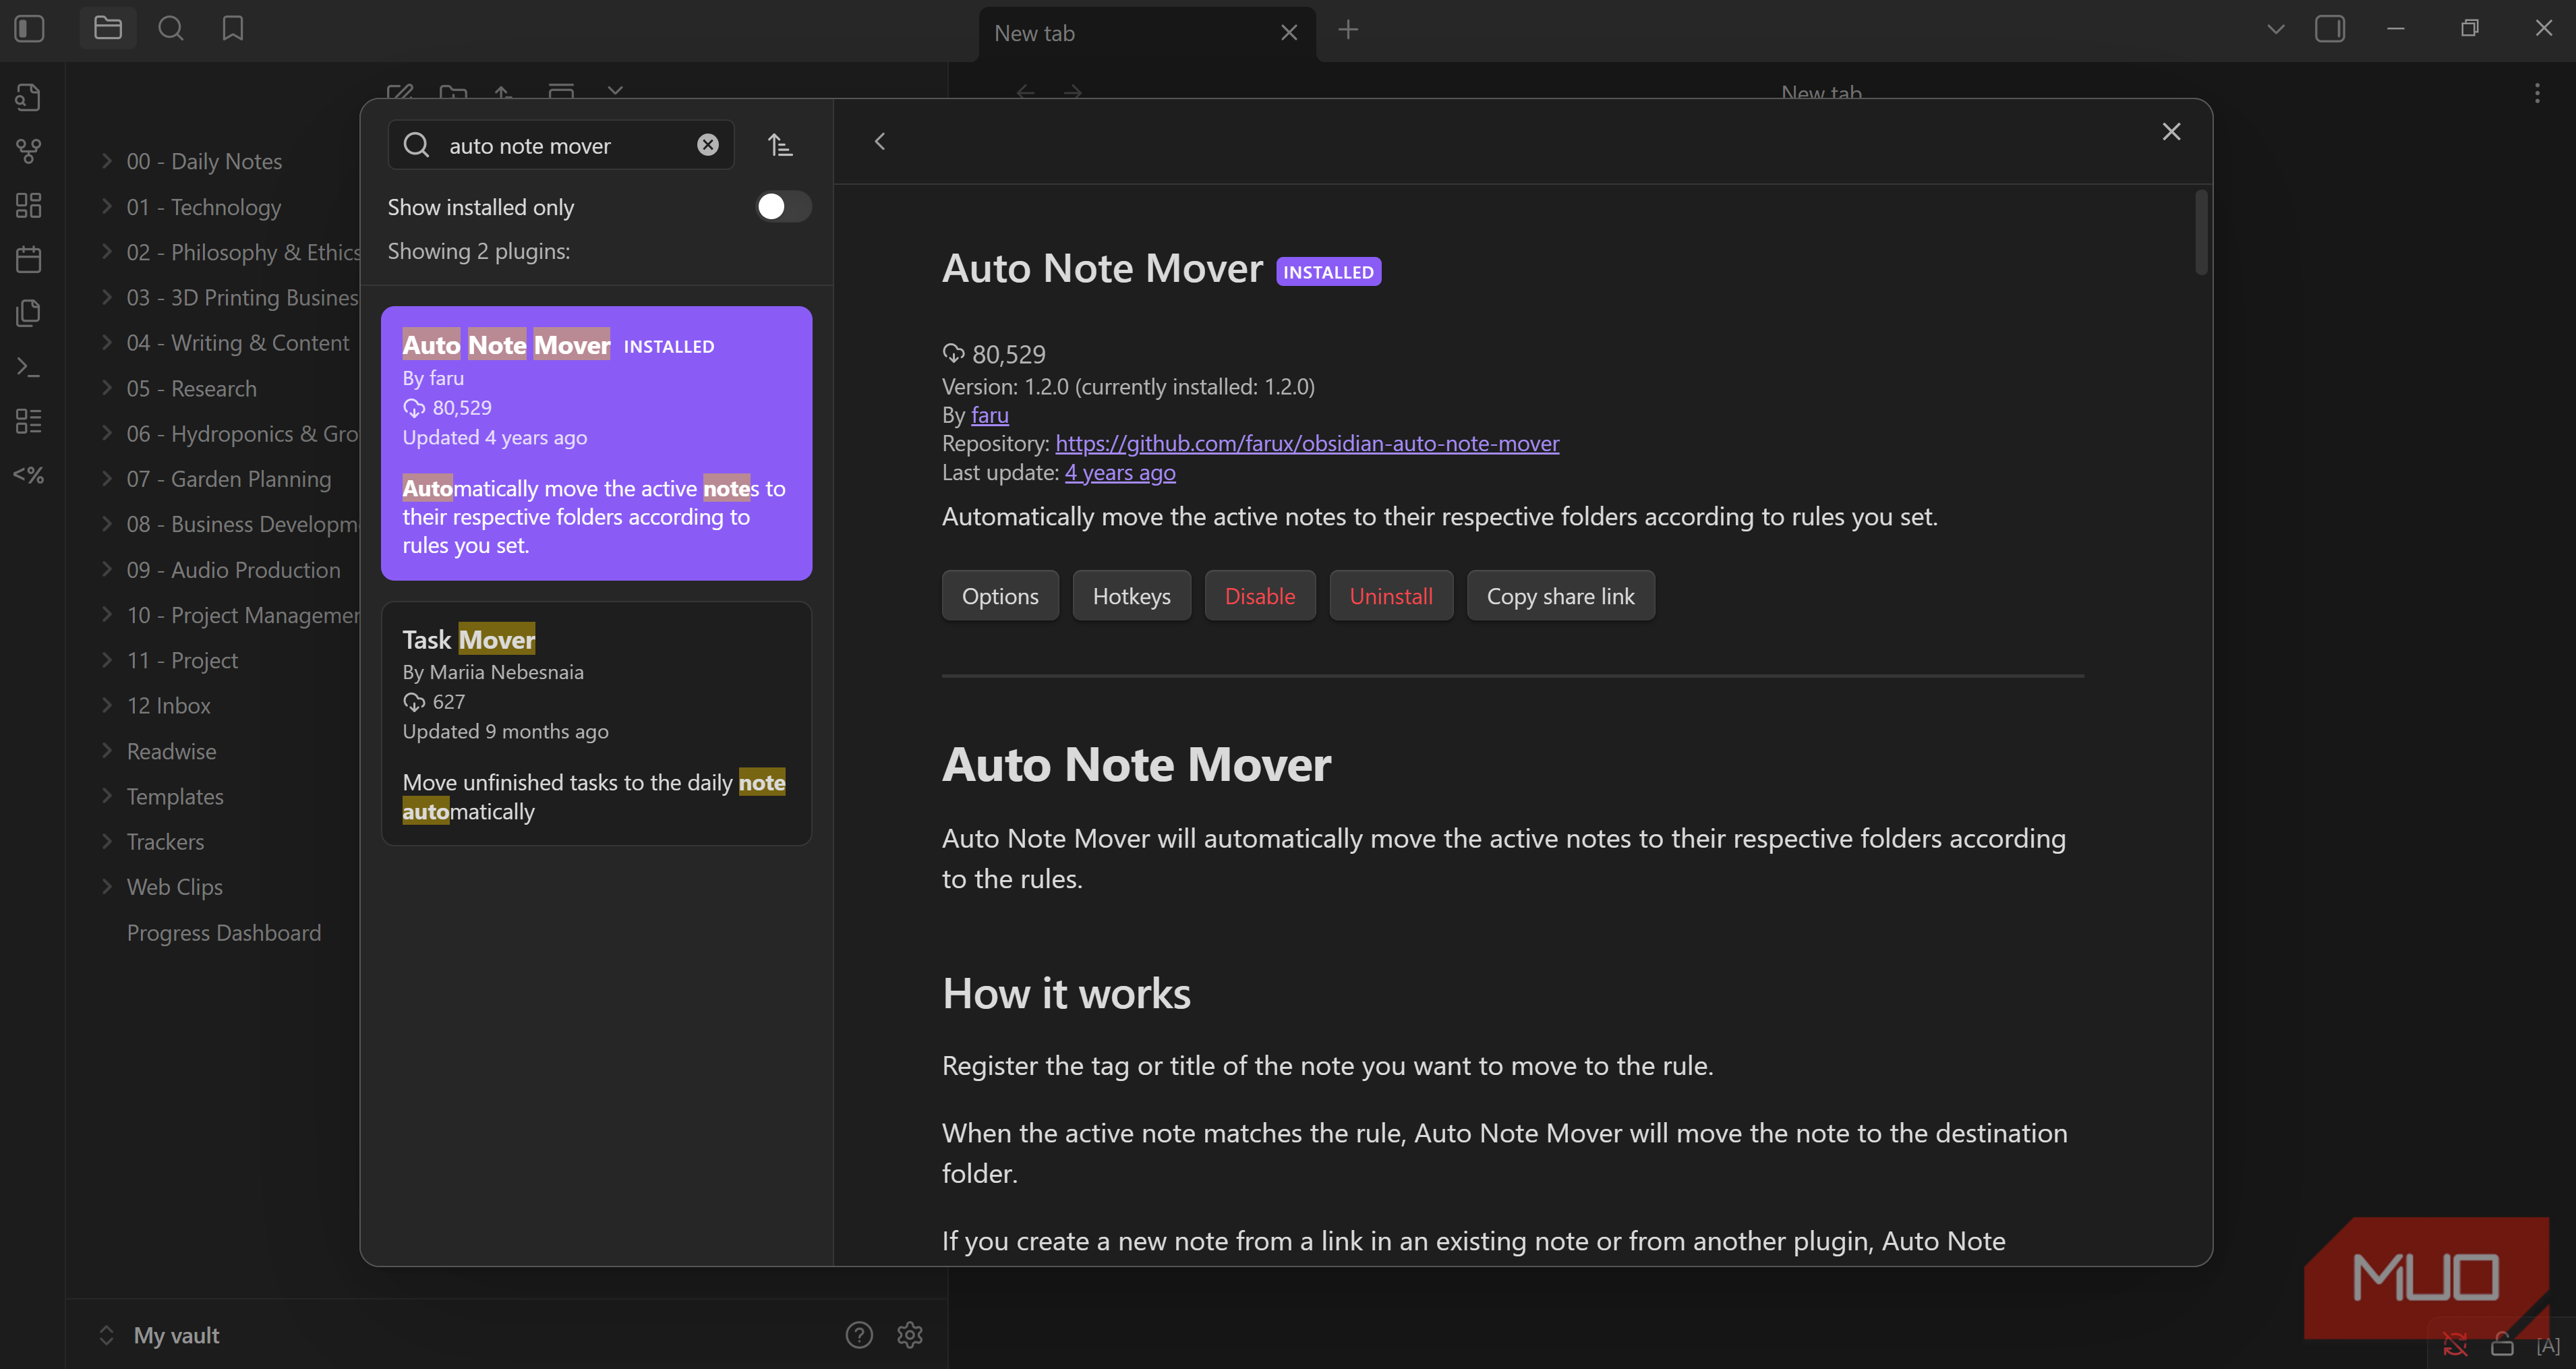Open command palette terminal icon
2576x1369 pixels.
pyautogui.click(x=29, y=367)
